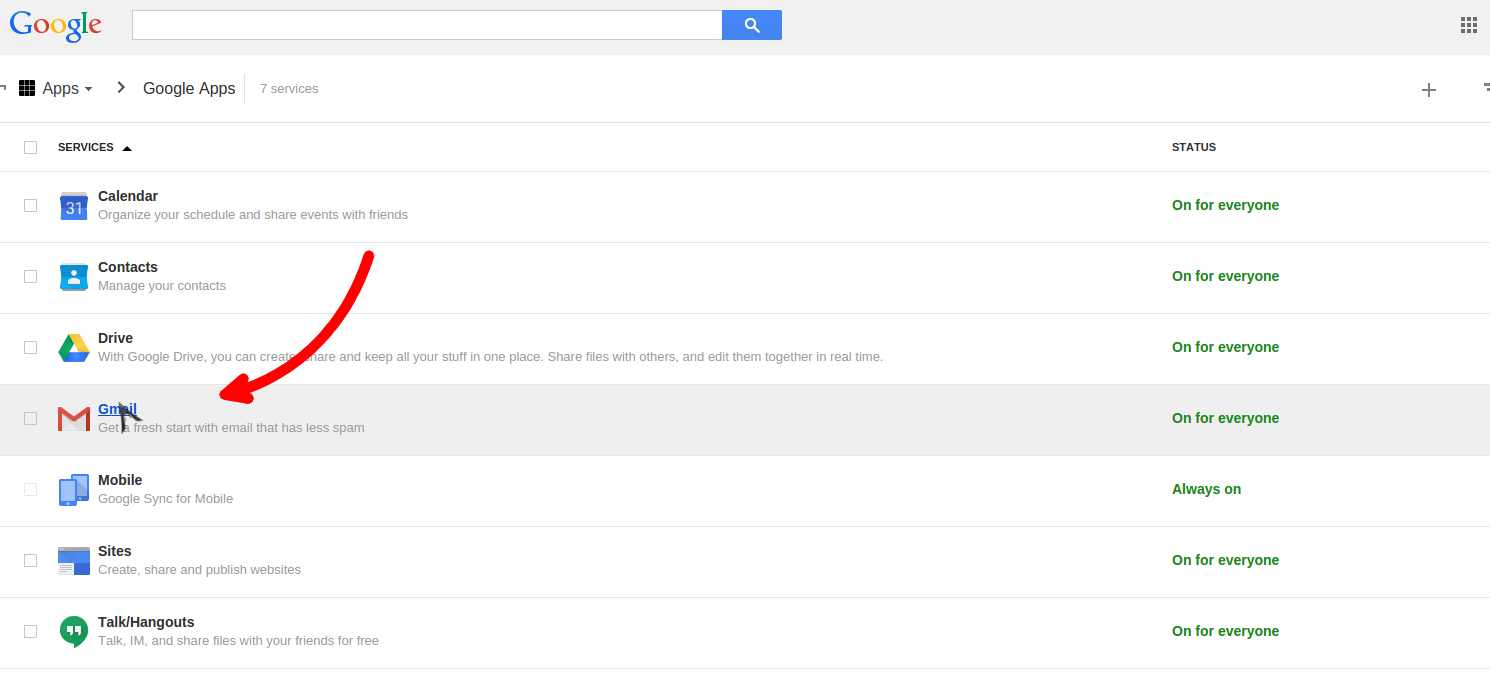The width and height of the screenshot is (1490, 680).
Task: Click the Contacts service icon
Action: coord(74,277)
